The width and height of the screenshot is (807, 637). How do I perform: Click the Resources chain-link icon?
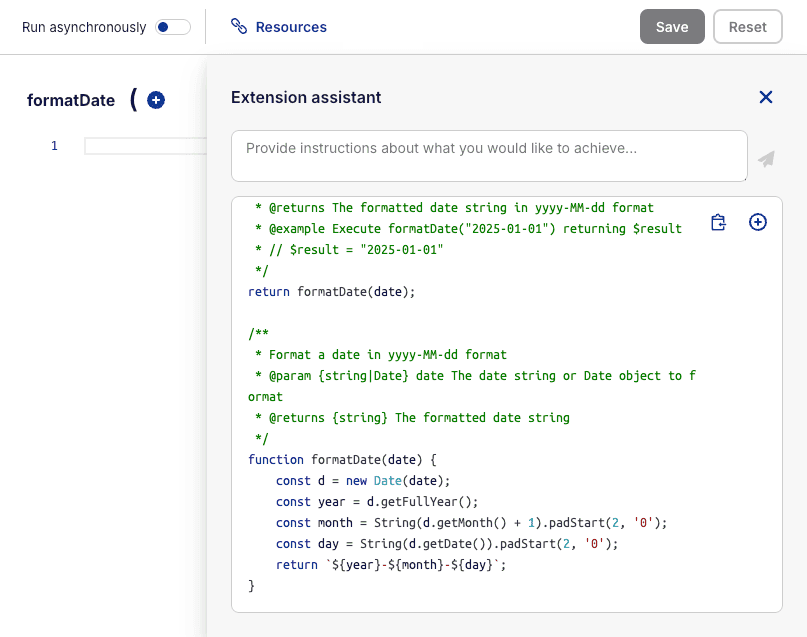point(239,26)
